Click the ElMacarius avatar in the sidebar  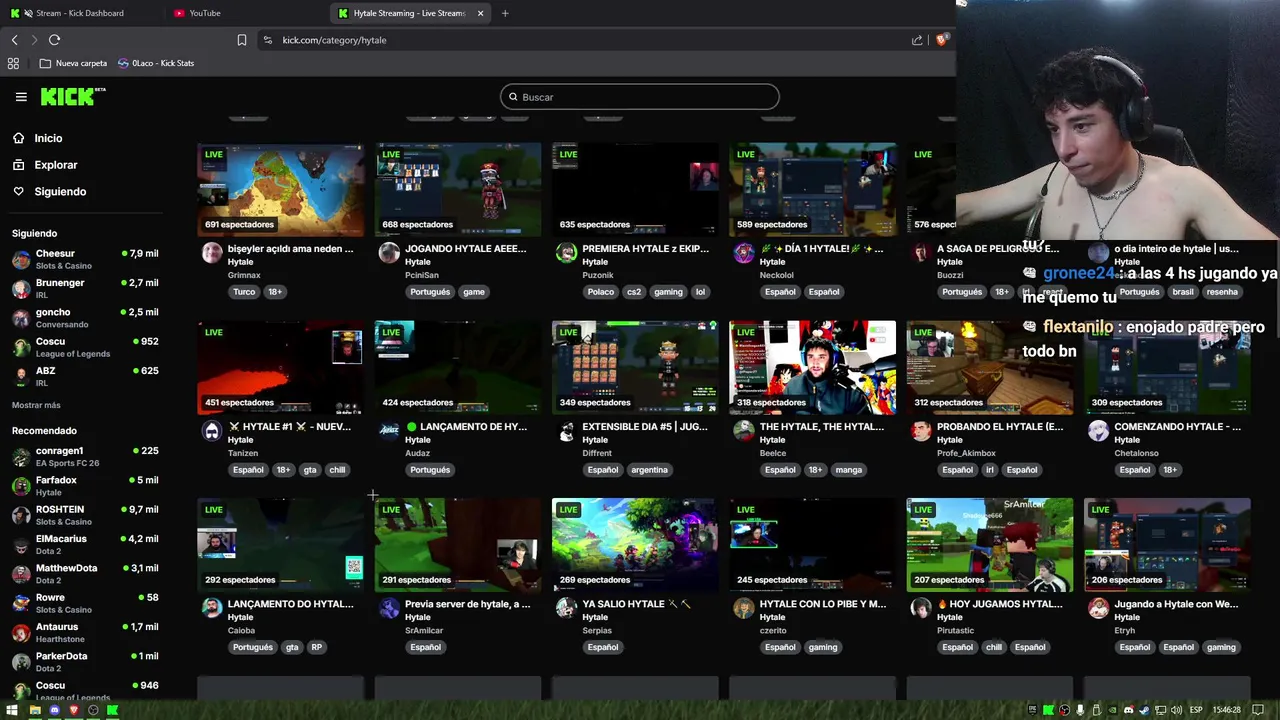tap(21, 545)
